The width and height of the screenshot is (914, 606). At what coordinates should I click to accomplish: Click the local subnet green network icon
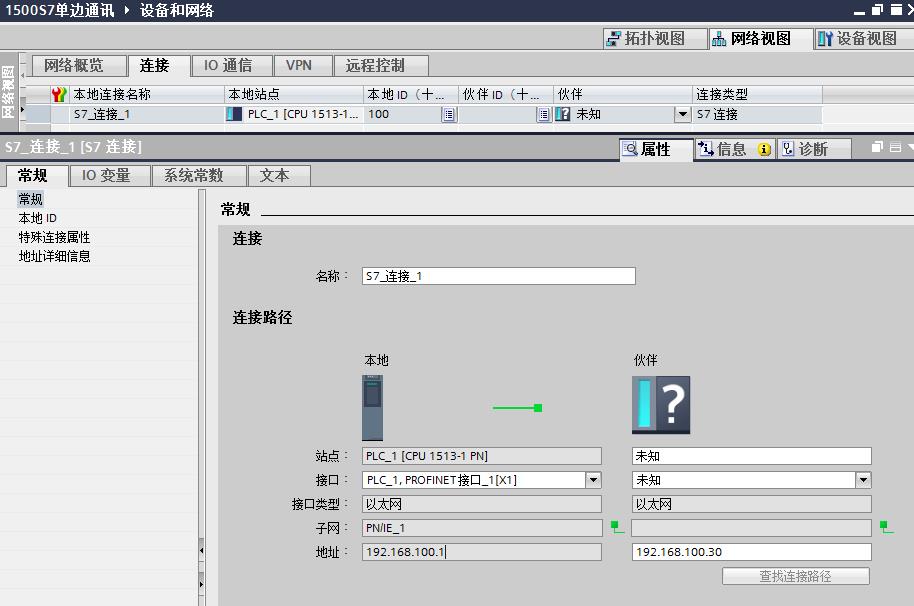(x=617, y=527)
